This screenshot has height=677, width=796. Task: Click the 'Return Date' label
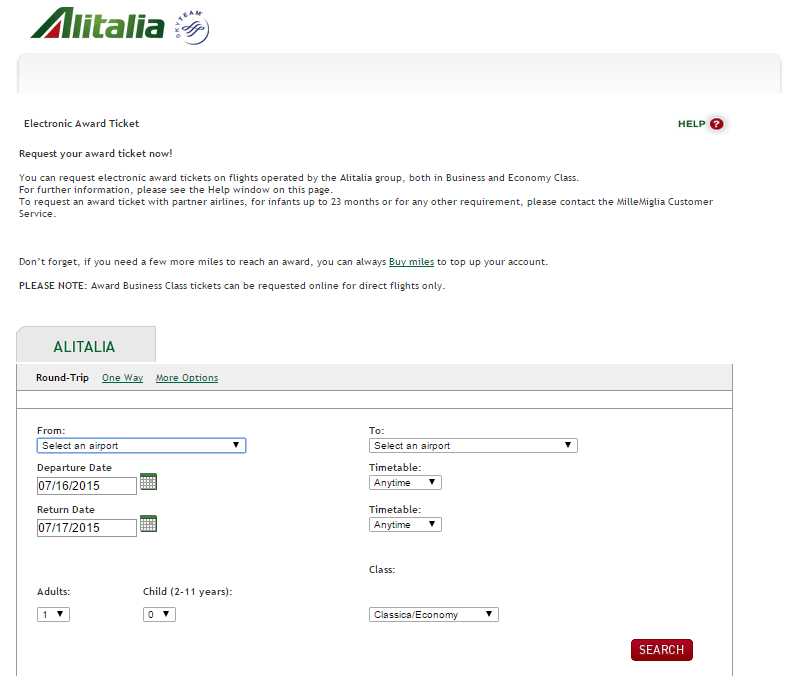pyautogui.click(x=65, y=510)
